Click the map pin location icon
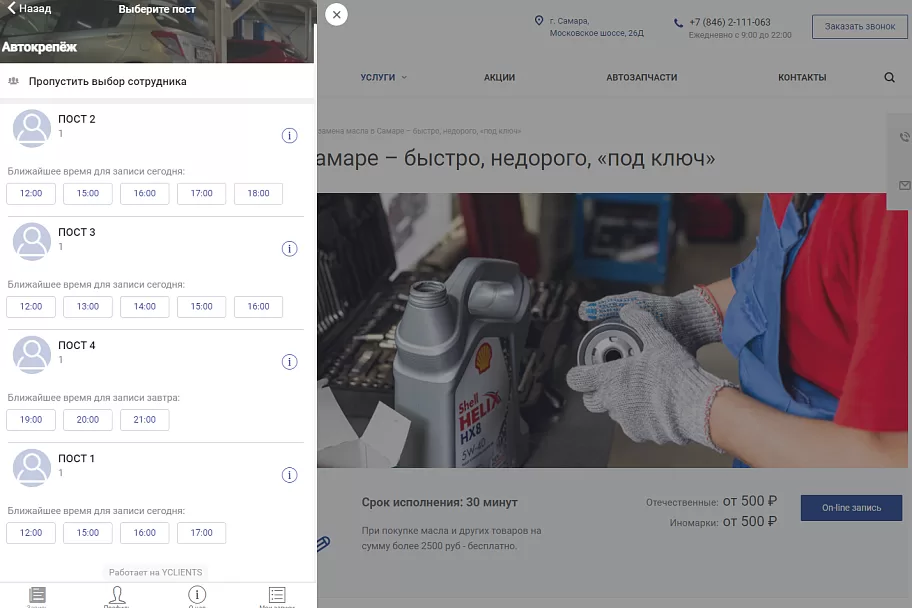The width and height of the screenshot is (912, 608). (539, 21)
